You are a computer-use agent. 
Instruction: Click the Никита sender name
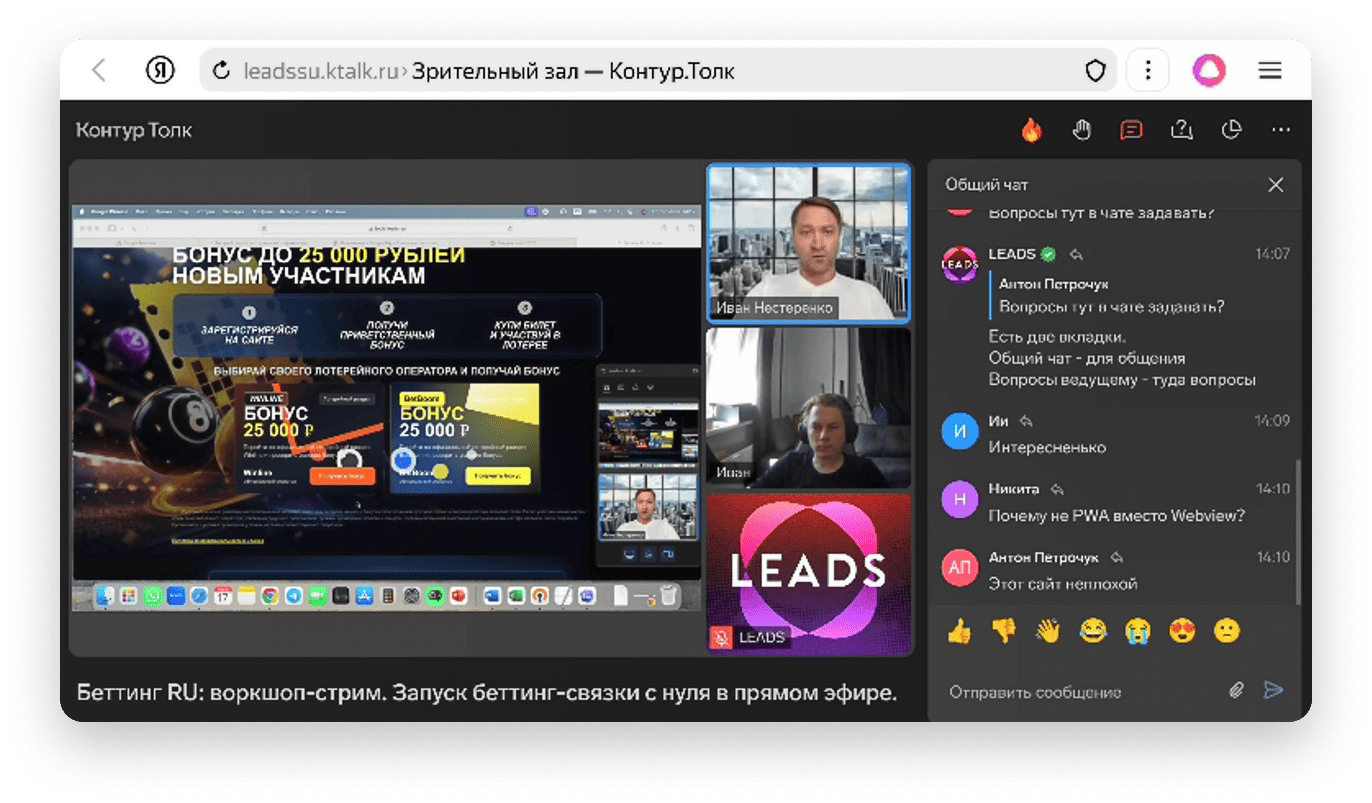(1014, 489)
